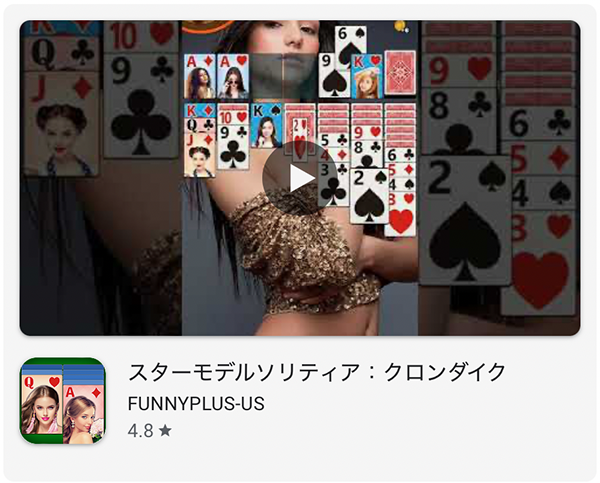This screenshot has height=483, width=600.
Task: Click the face-down stock pile card
Action: pos(400,73)
